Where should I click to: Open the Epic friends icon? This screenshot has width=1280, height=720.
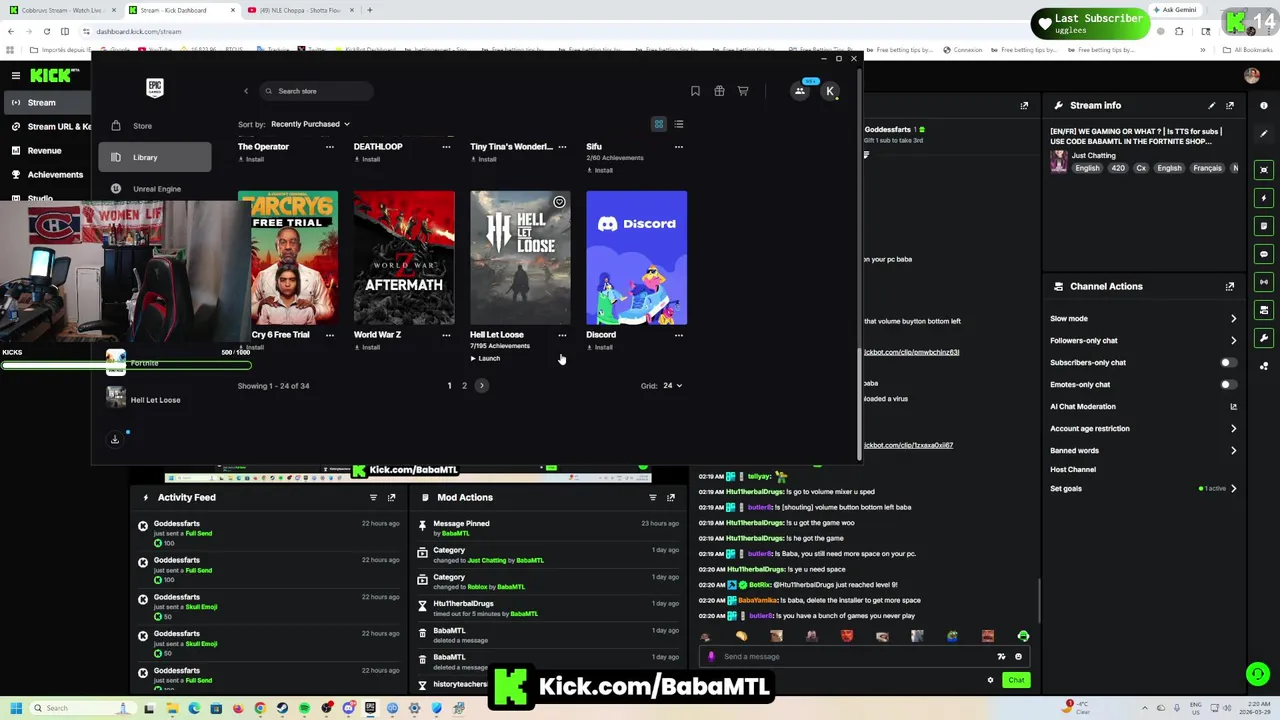[800, 91]
